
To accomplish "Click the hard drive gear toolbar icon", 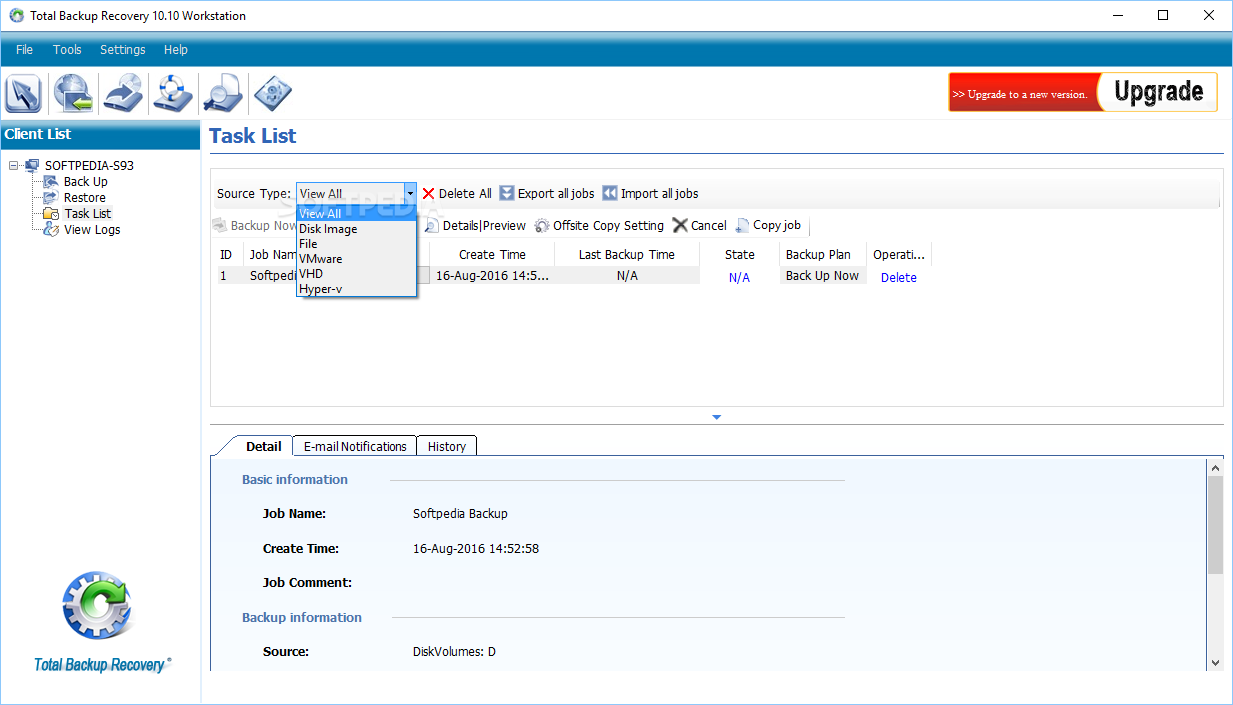I will [x=272, y=94].
